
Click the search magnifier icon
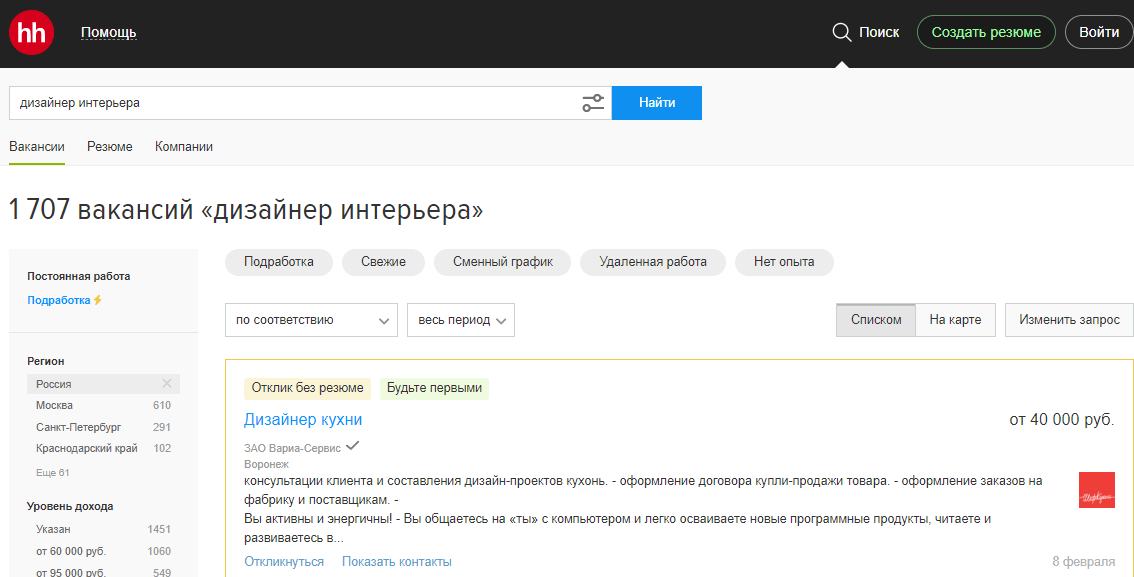842,32
